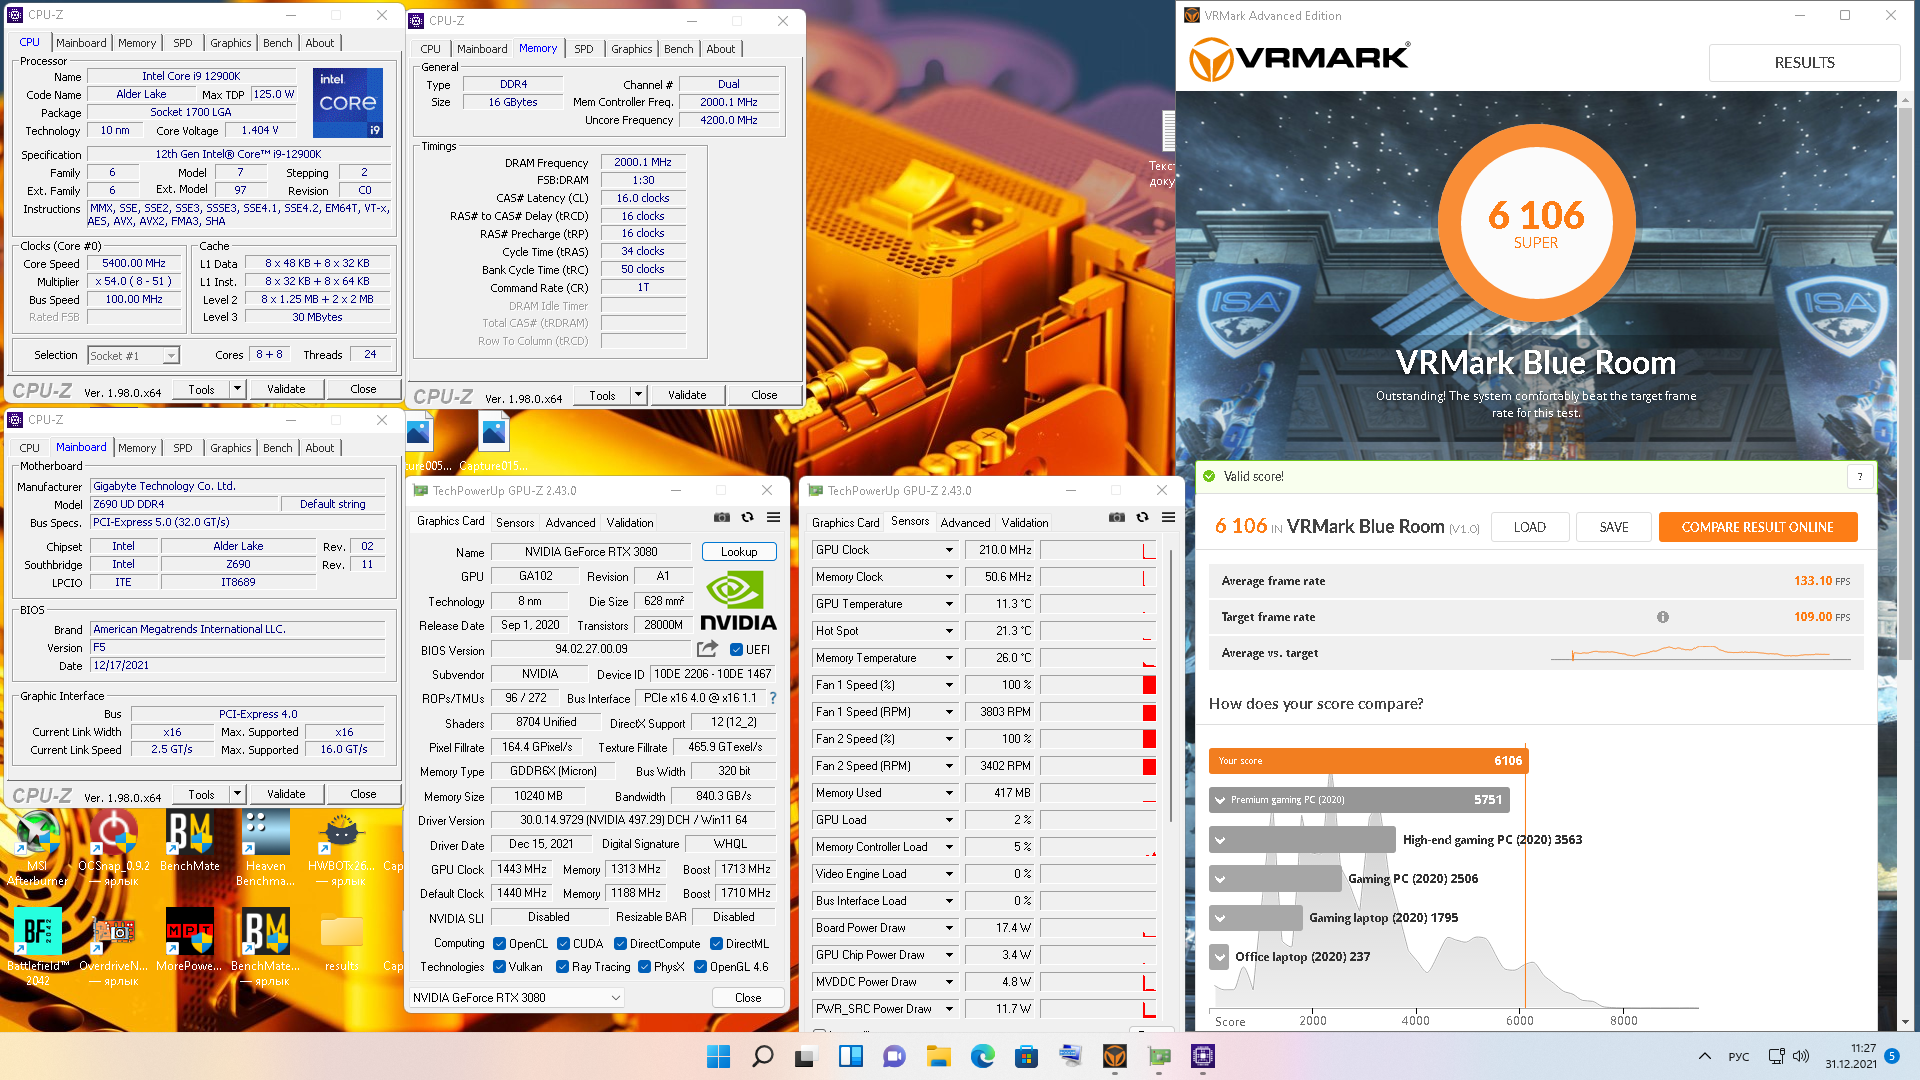Click GPU Clock sensor graph bar
The image size is (1920, 1080).
1098,550
